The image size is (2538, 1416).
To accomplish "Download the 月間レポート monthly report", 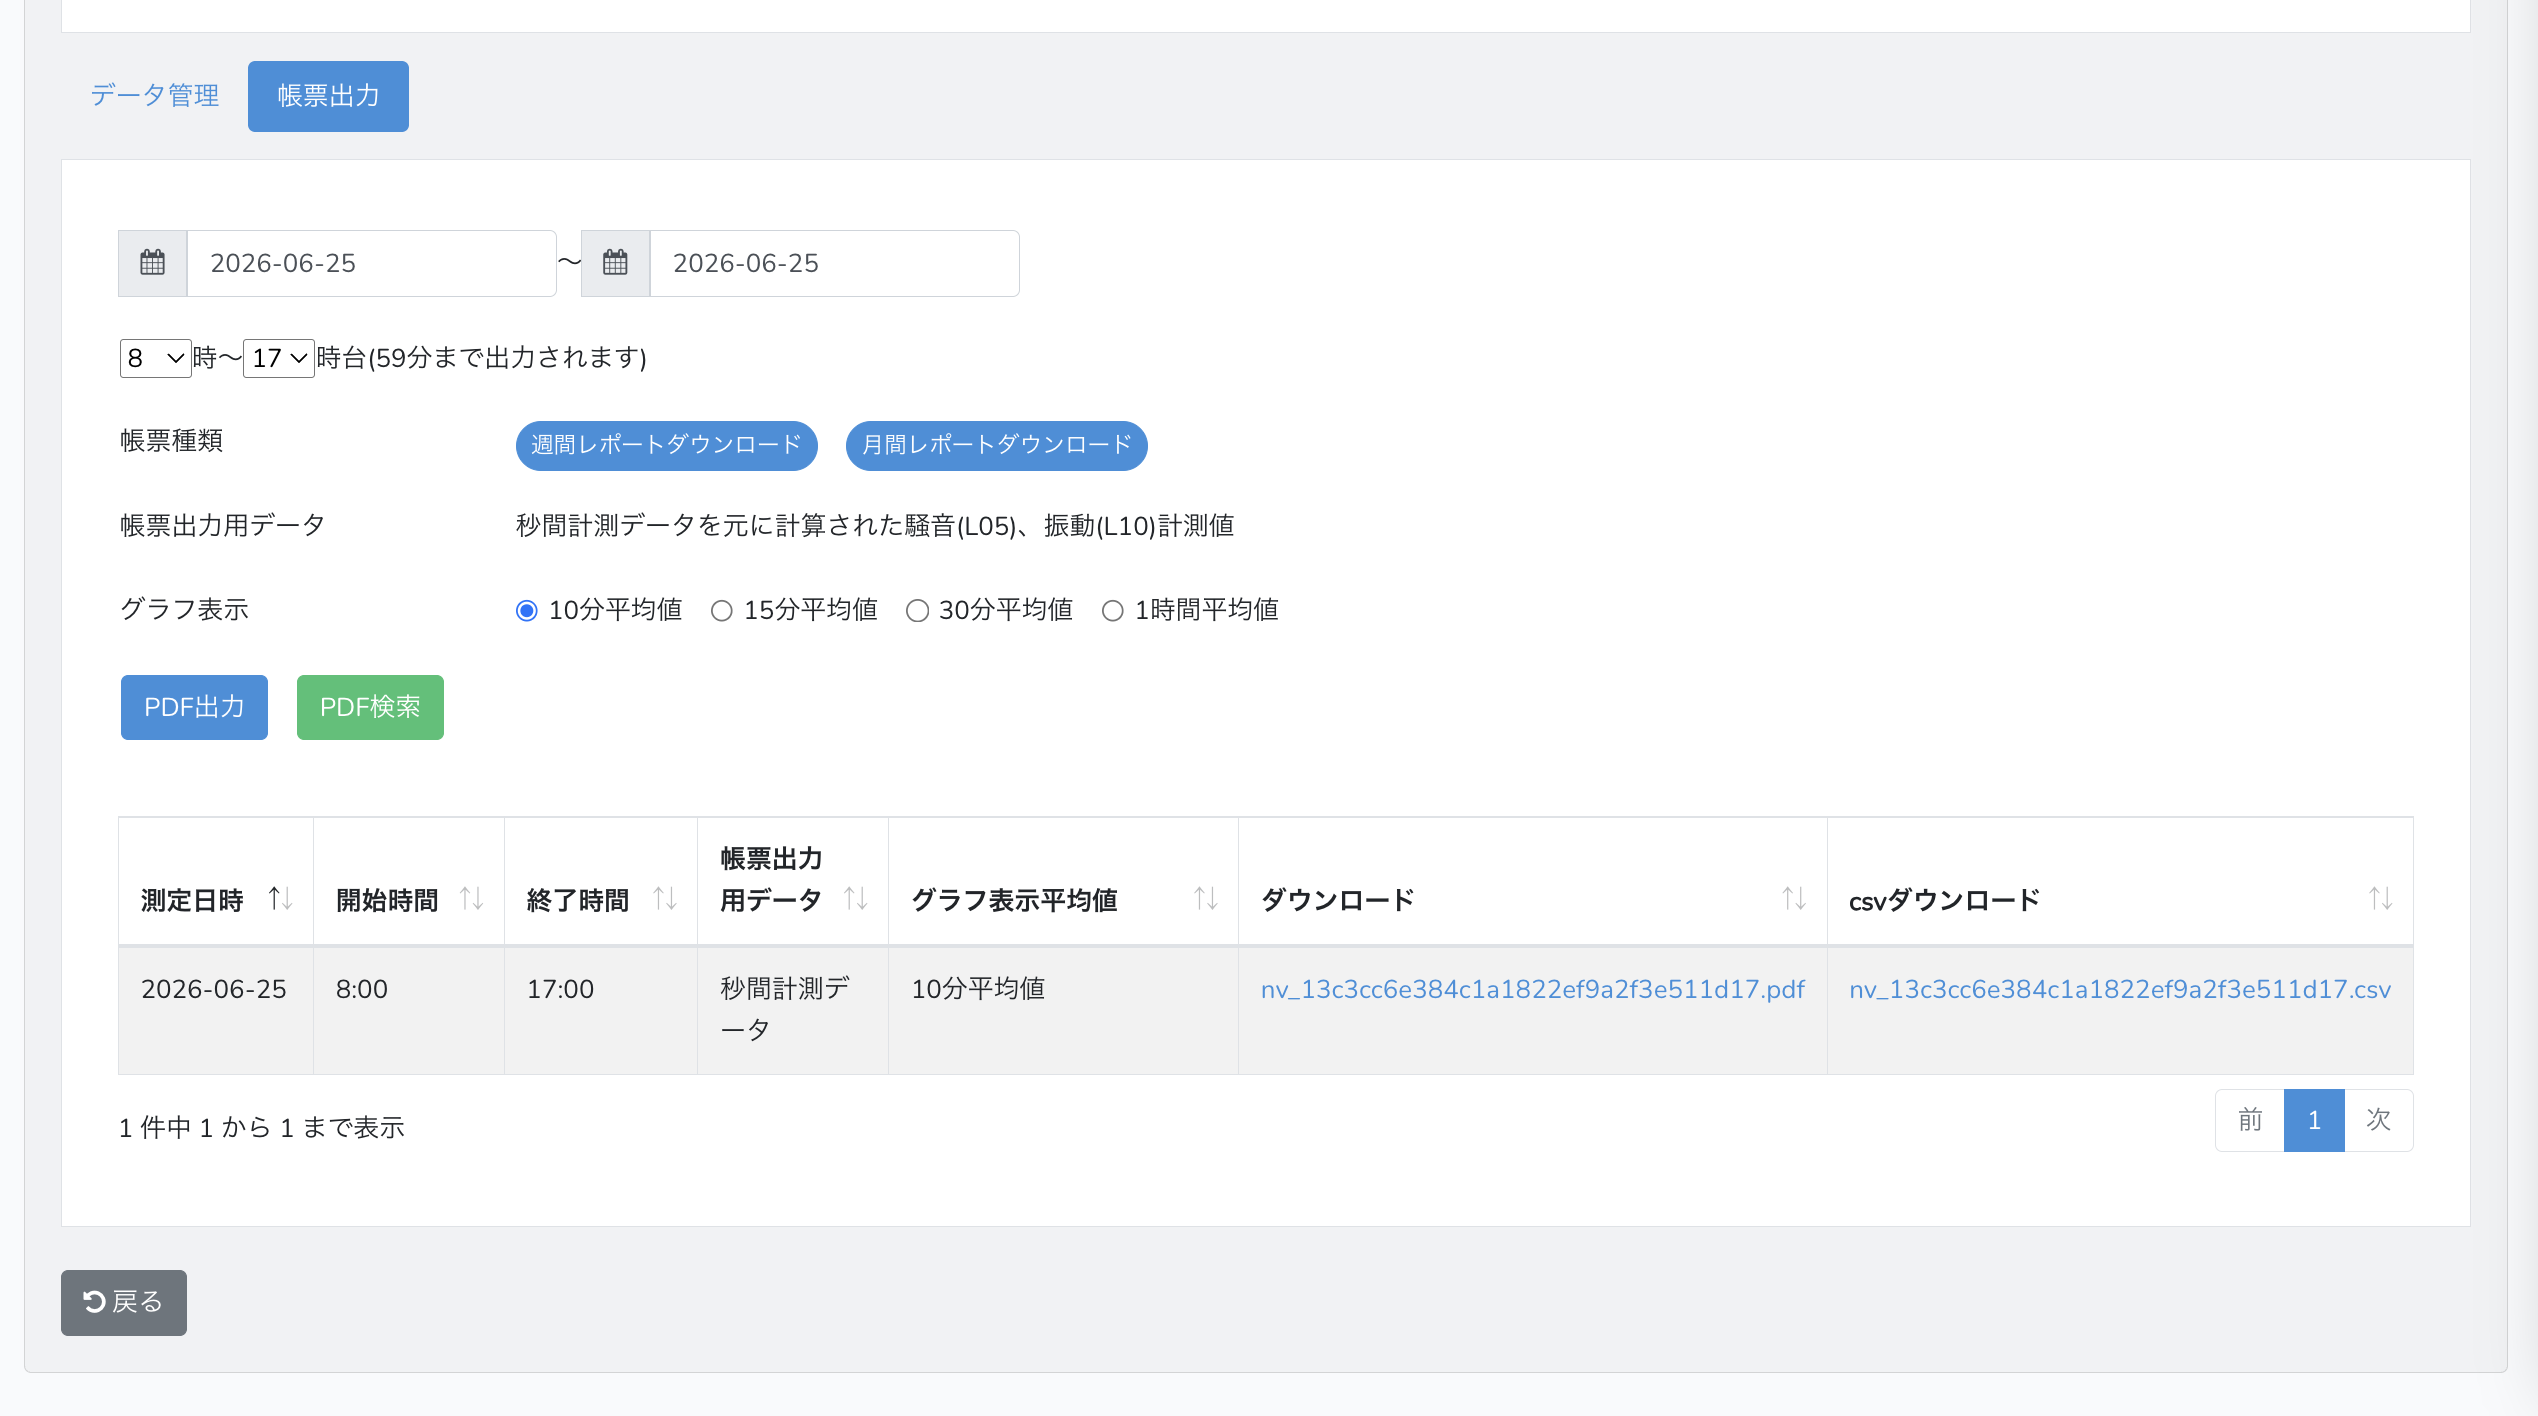I will [x=997, y=446].
